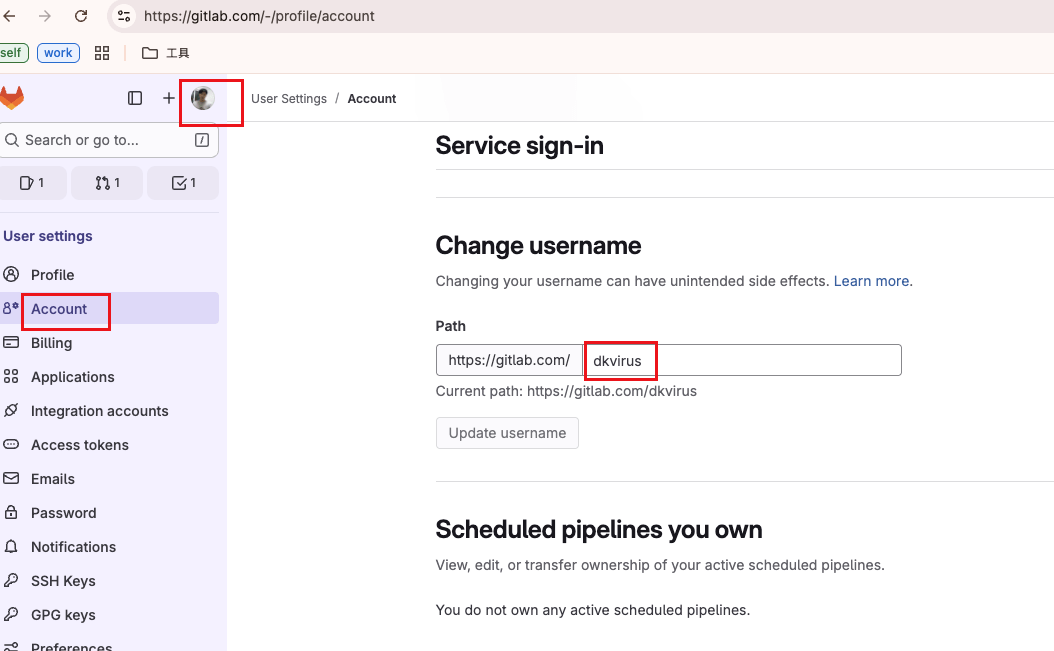This screenshot has width=1054, height=651.
Task: Toggle the sidebar collapse icon
Action: 135,98
